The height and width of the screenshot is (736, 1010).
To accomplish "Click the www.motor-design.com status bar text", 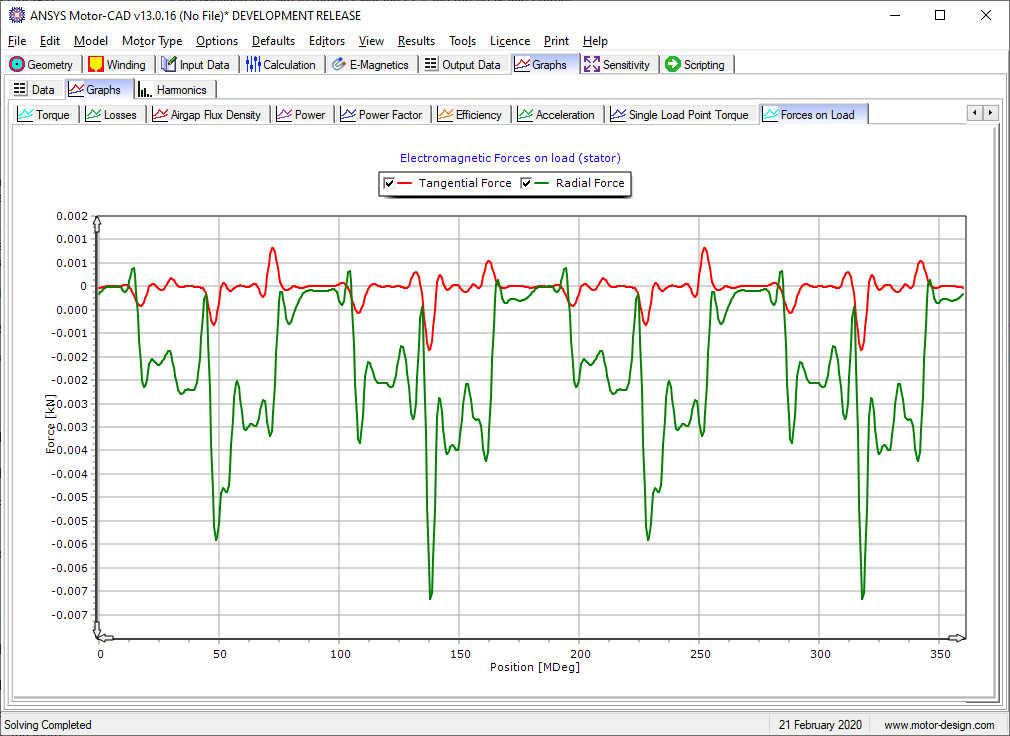I will tap(939, 725).
